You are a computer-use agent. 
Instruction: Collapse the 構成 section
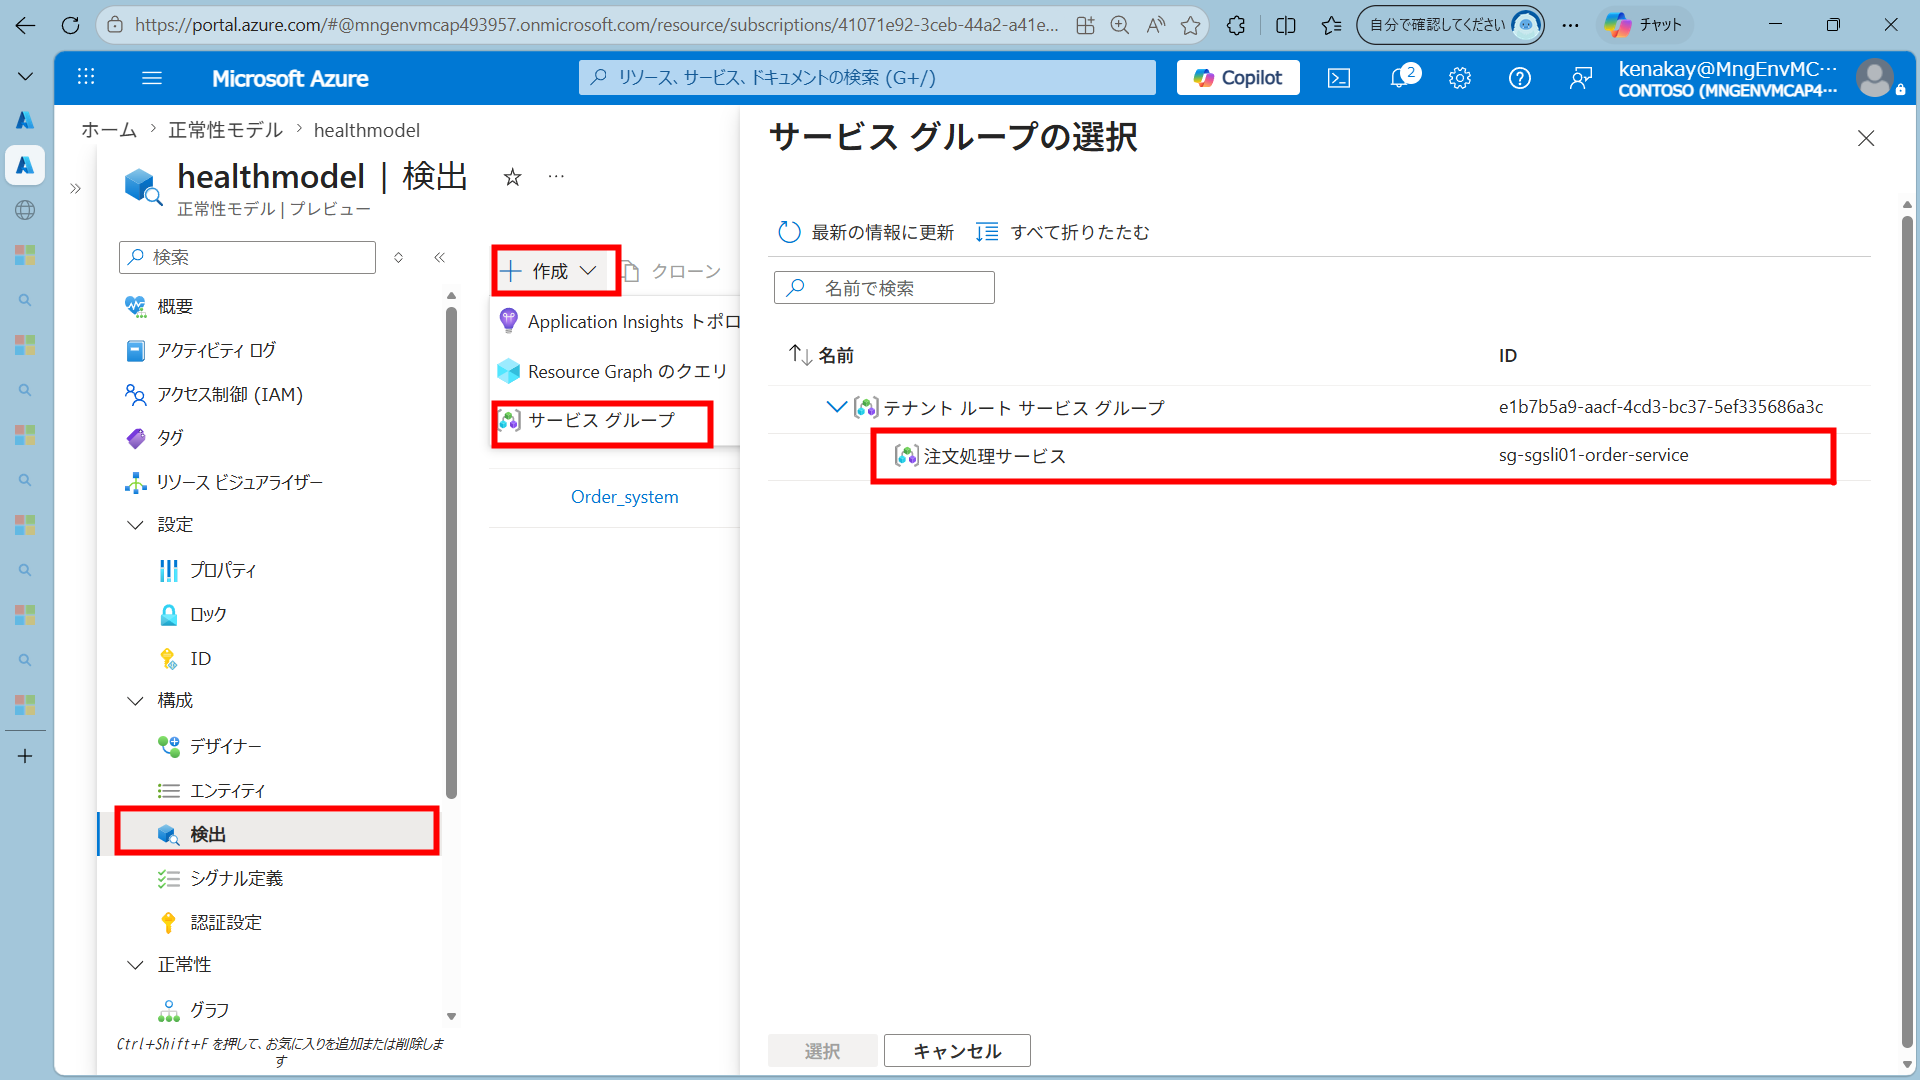pos(135,701)
